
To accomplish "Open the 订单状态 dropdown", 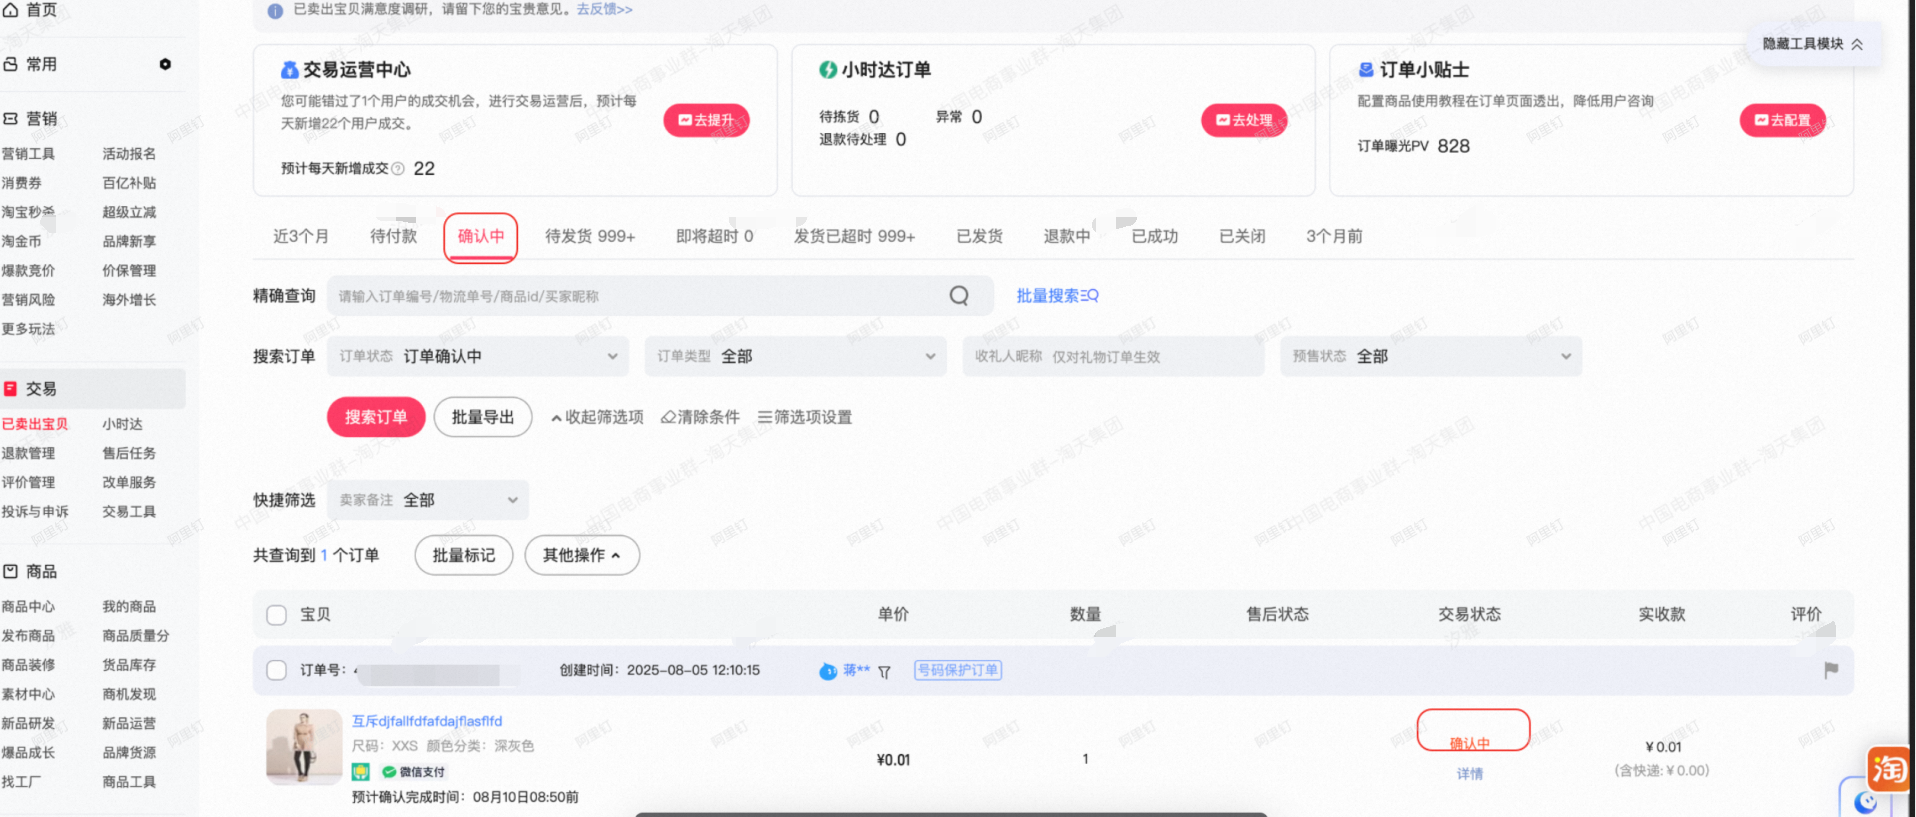I will tap(478, 356).
